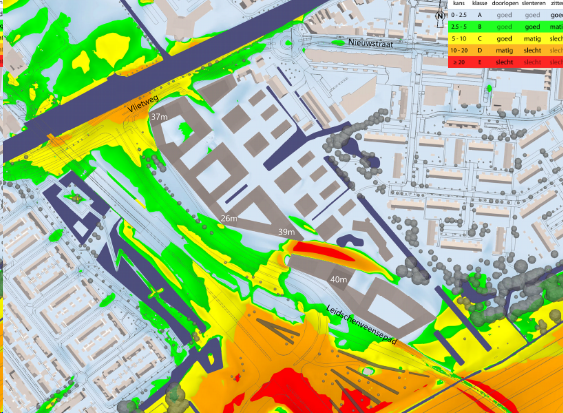
Task: Click the '0 - 2.5' legend value
Action: 459,15
